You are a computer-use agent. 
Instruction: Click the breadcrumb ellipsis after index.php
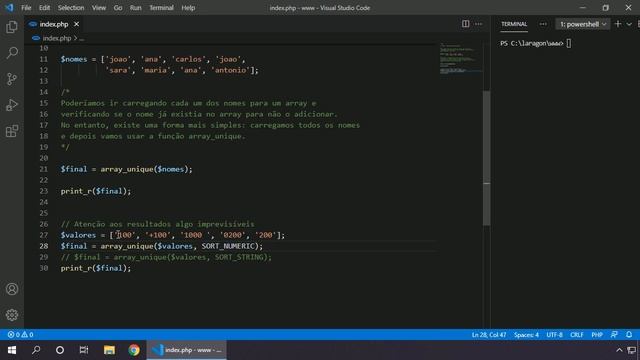pyautogui.click(x=82, y=38)
